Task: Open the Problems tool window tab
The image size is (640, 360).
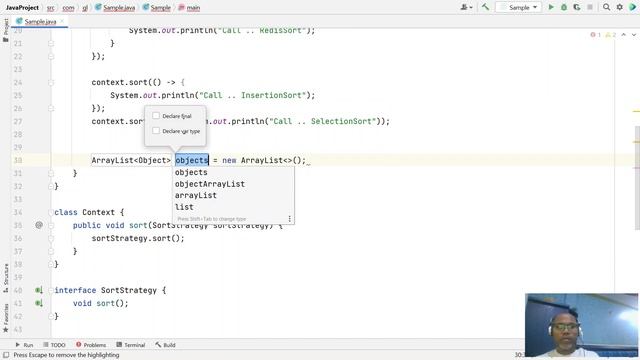Action: (91, 345)
